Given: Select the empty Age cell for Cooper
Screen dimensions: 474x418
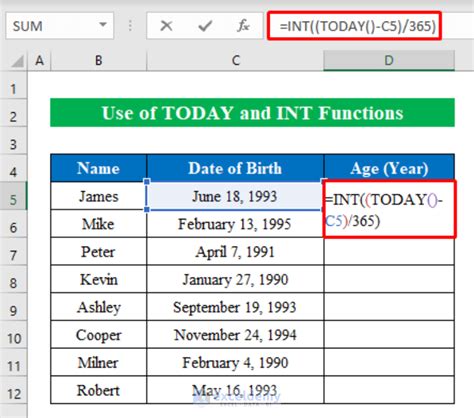Looking at the screenshot, I should pyautogui.click(x=389, y=334).
